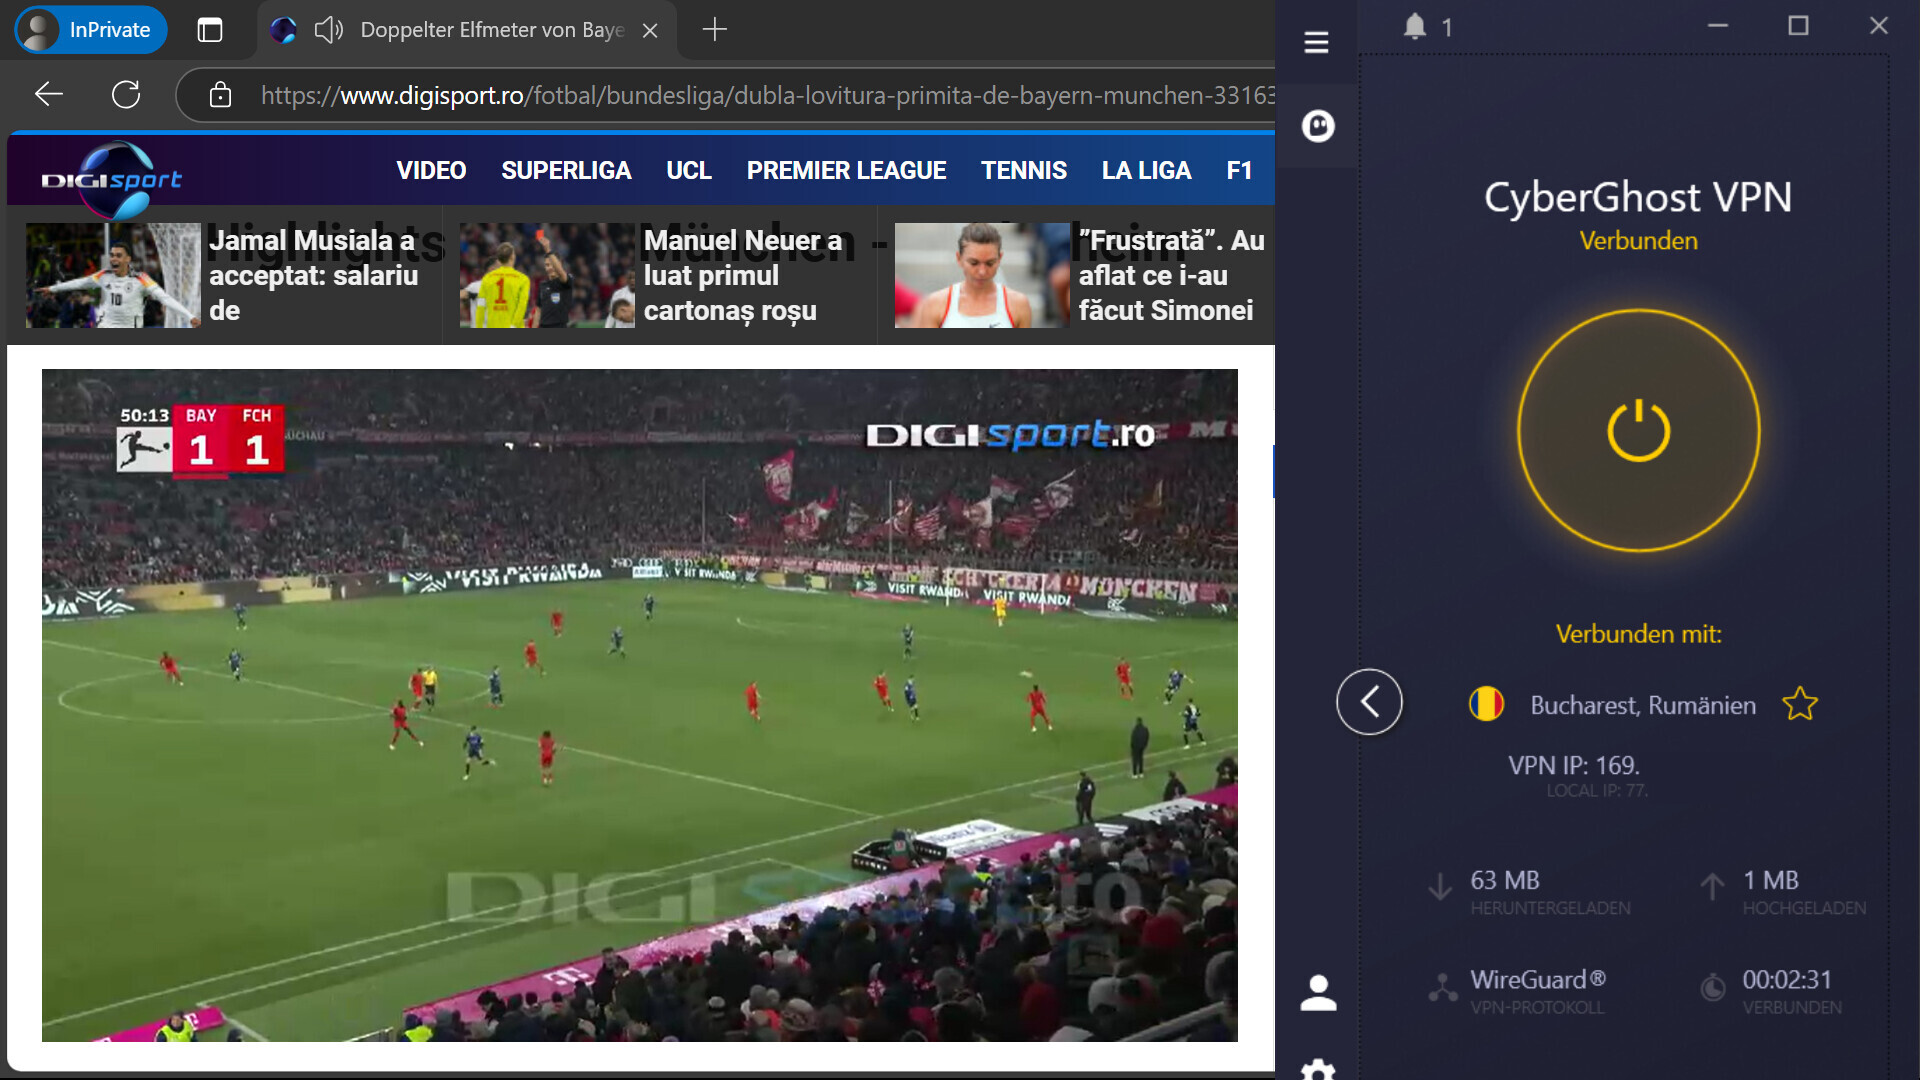Click the VPN IP: 169. text
Viewport: 1920px width, 1080px height.
pos(1574,765)
